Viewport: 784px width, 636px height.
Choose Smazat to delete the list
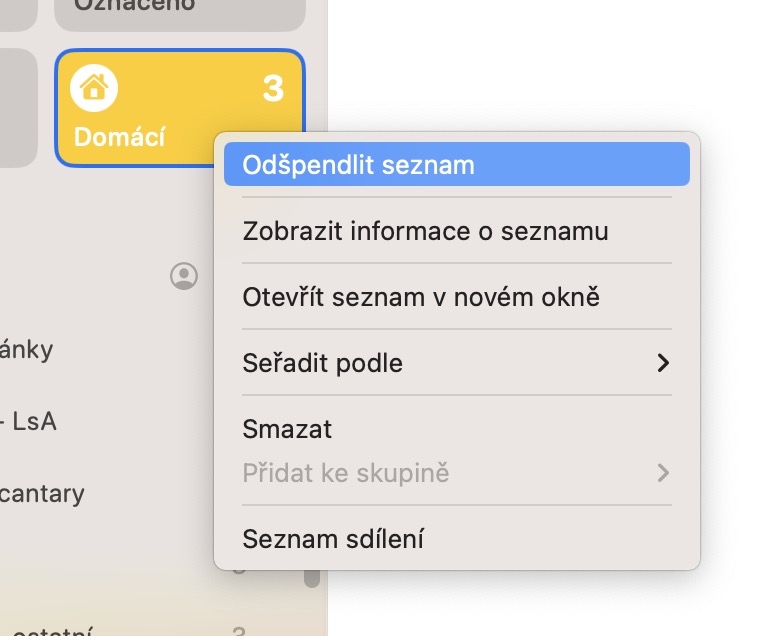click(288, 429)
